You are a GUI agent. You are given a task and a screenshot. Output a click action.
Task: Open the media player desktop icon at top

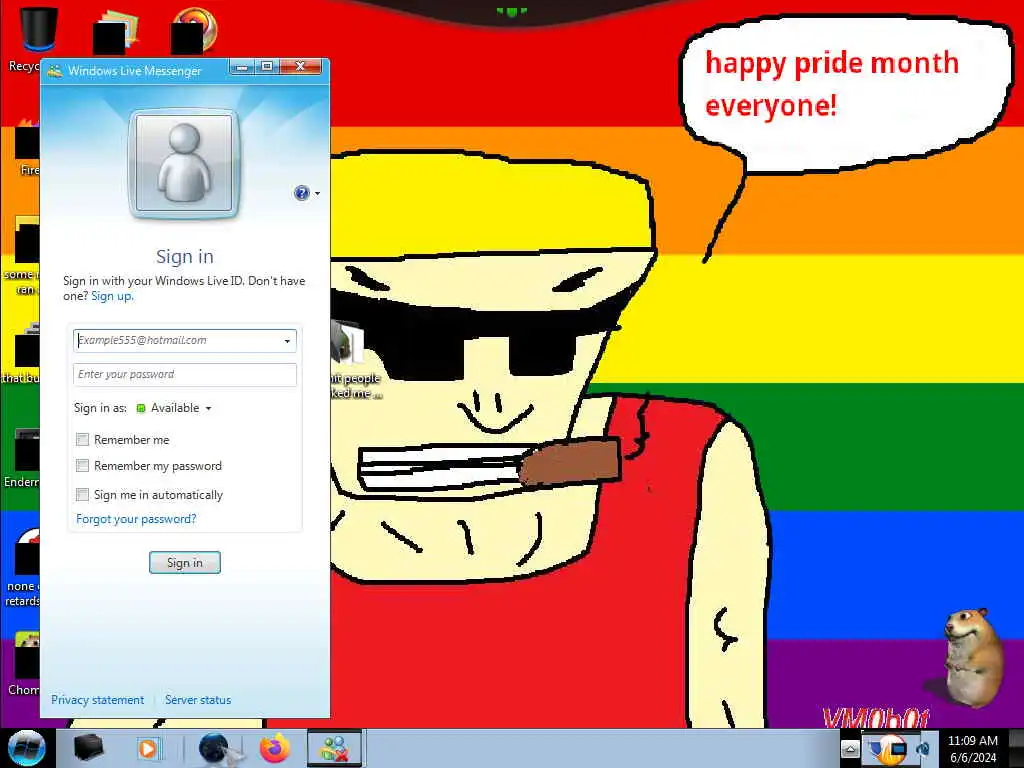coord(194,31)
